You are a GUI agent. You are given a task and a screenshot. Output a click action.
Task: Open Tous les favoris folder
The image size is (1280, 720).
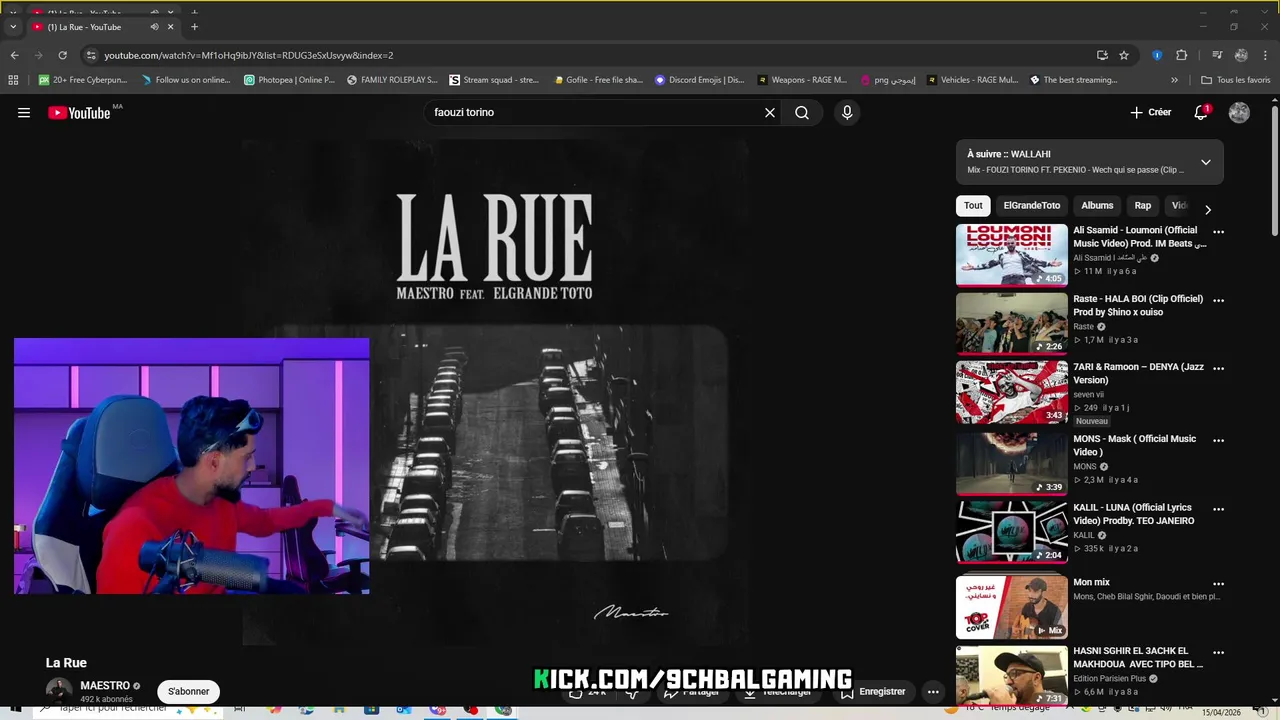coord(1236,80)
